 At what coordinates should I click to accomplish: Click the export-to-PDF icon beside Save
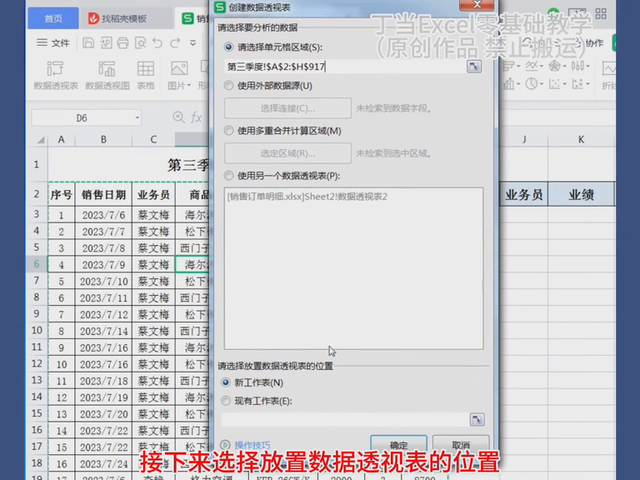(x=106, y=43)
